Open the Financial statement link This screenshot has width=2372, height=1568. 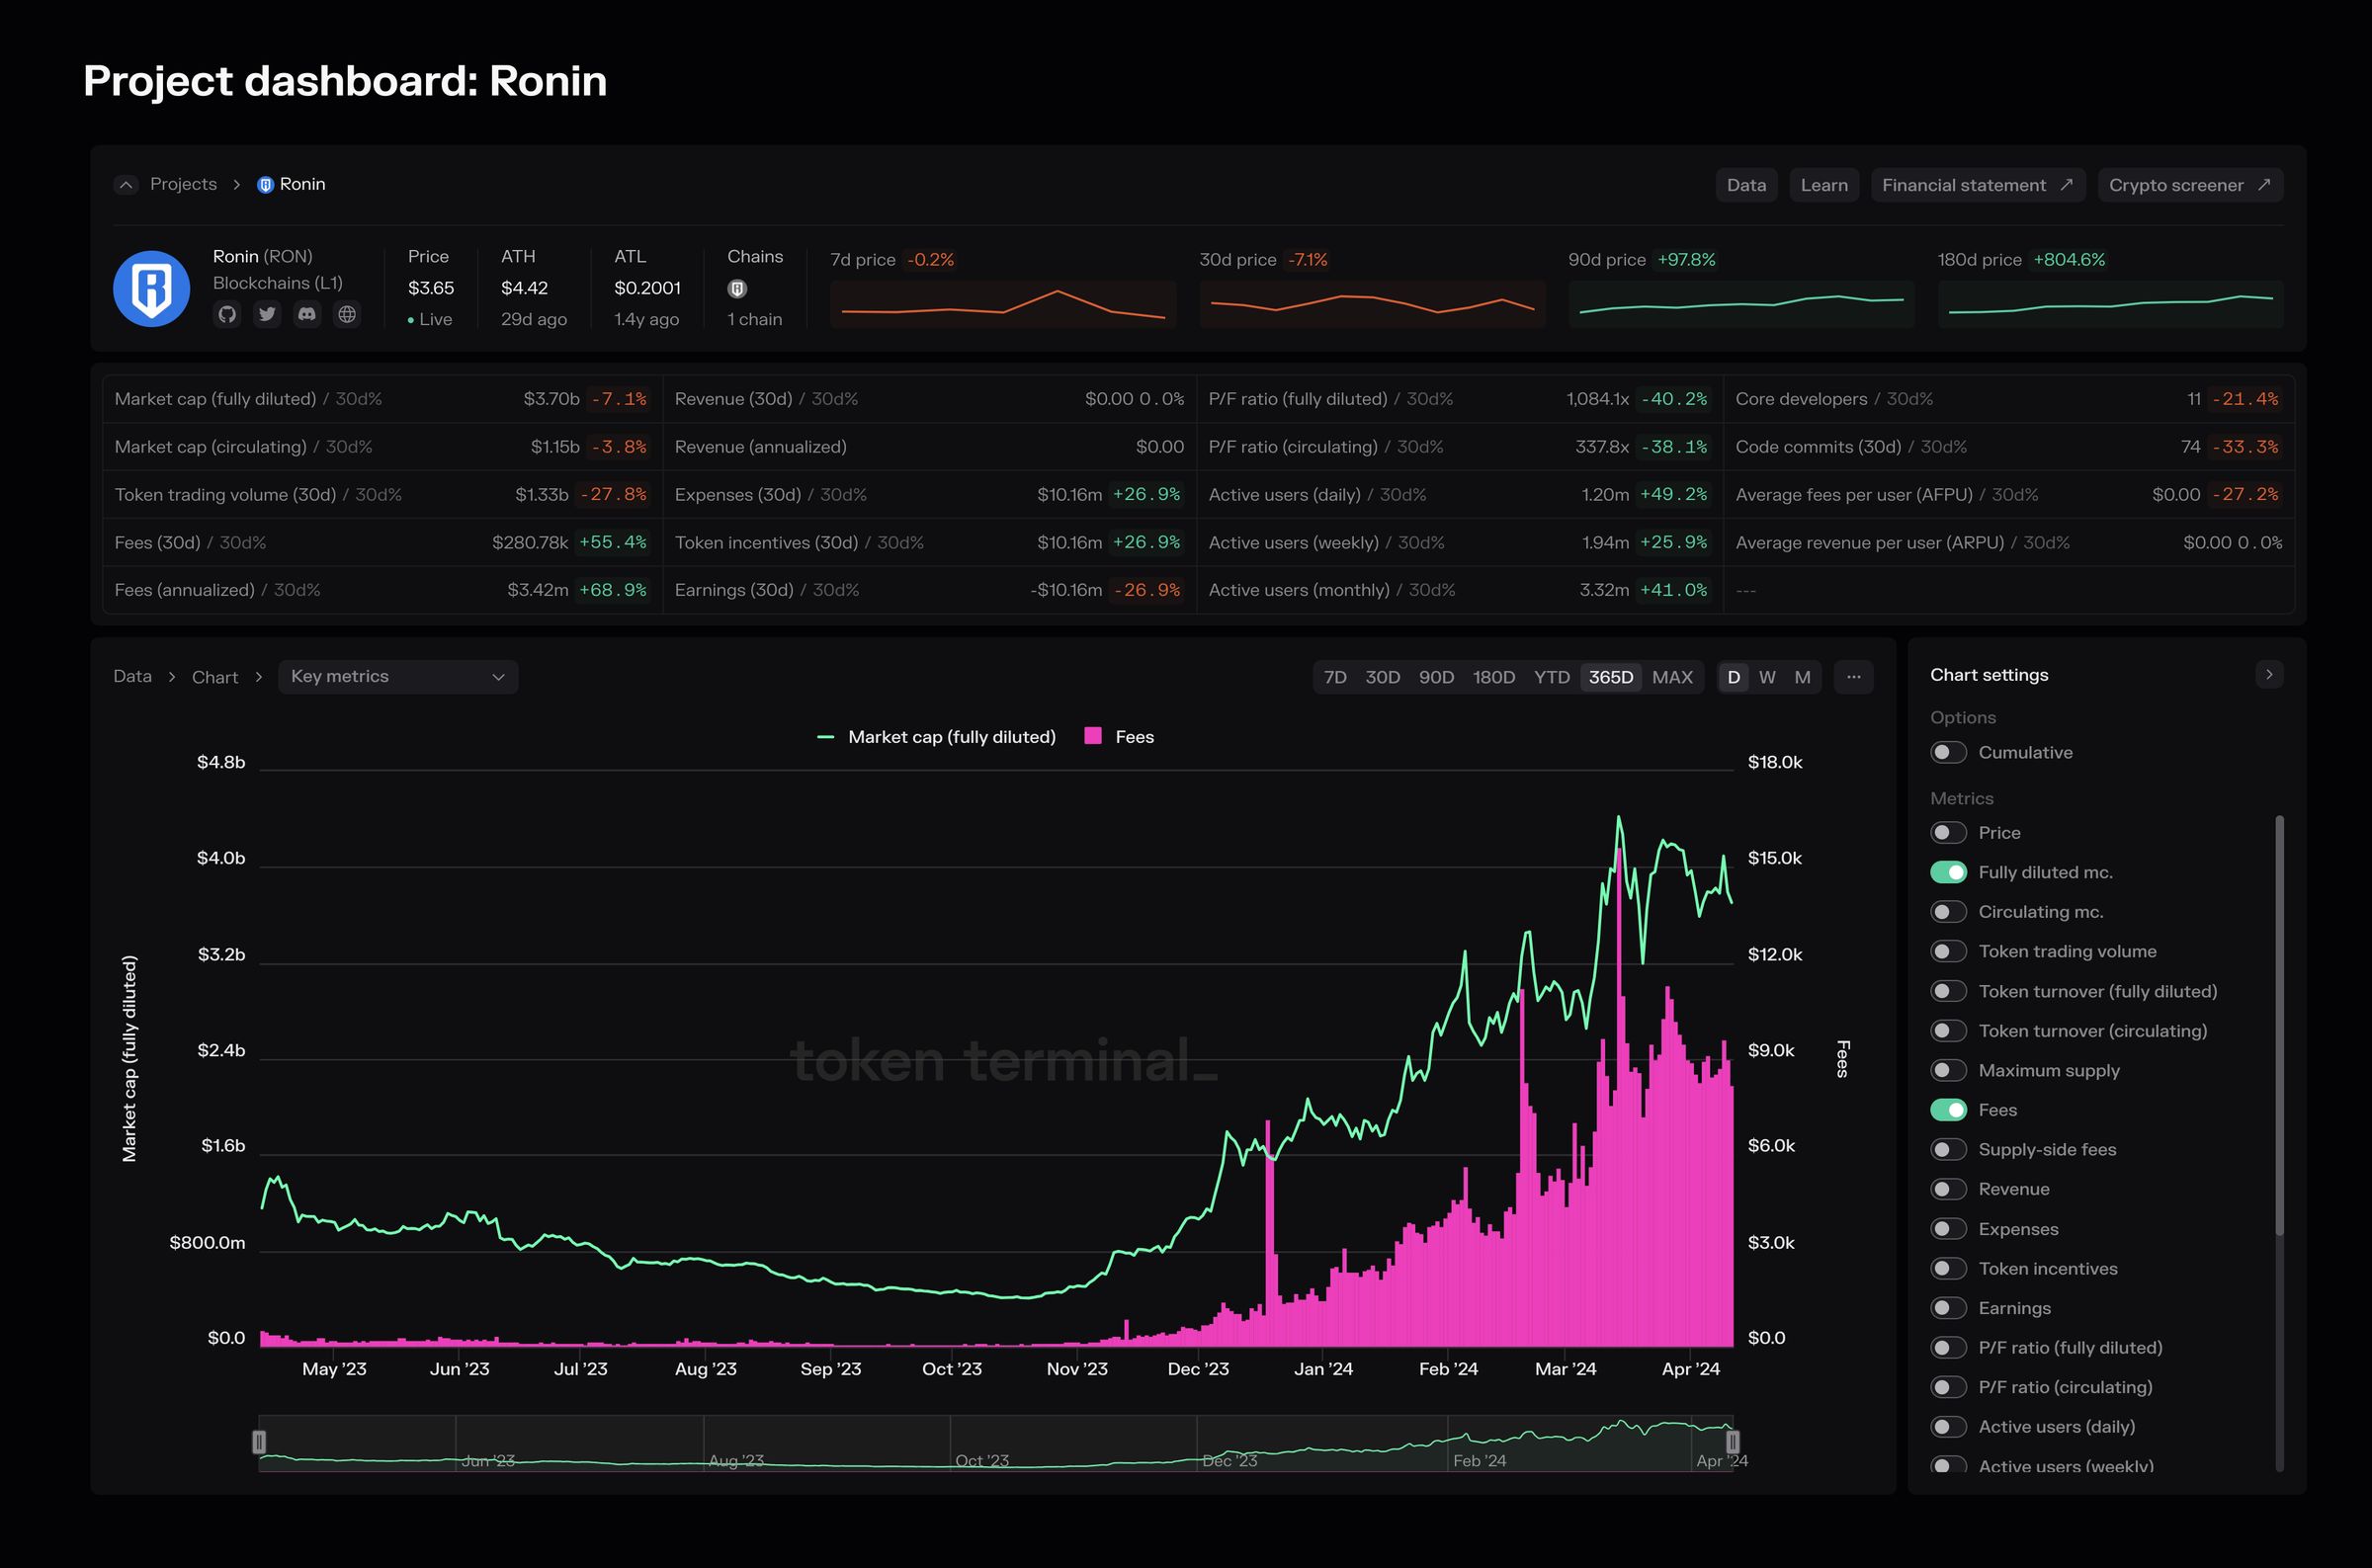click(1977, 185)
